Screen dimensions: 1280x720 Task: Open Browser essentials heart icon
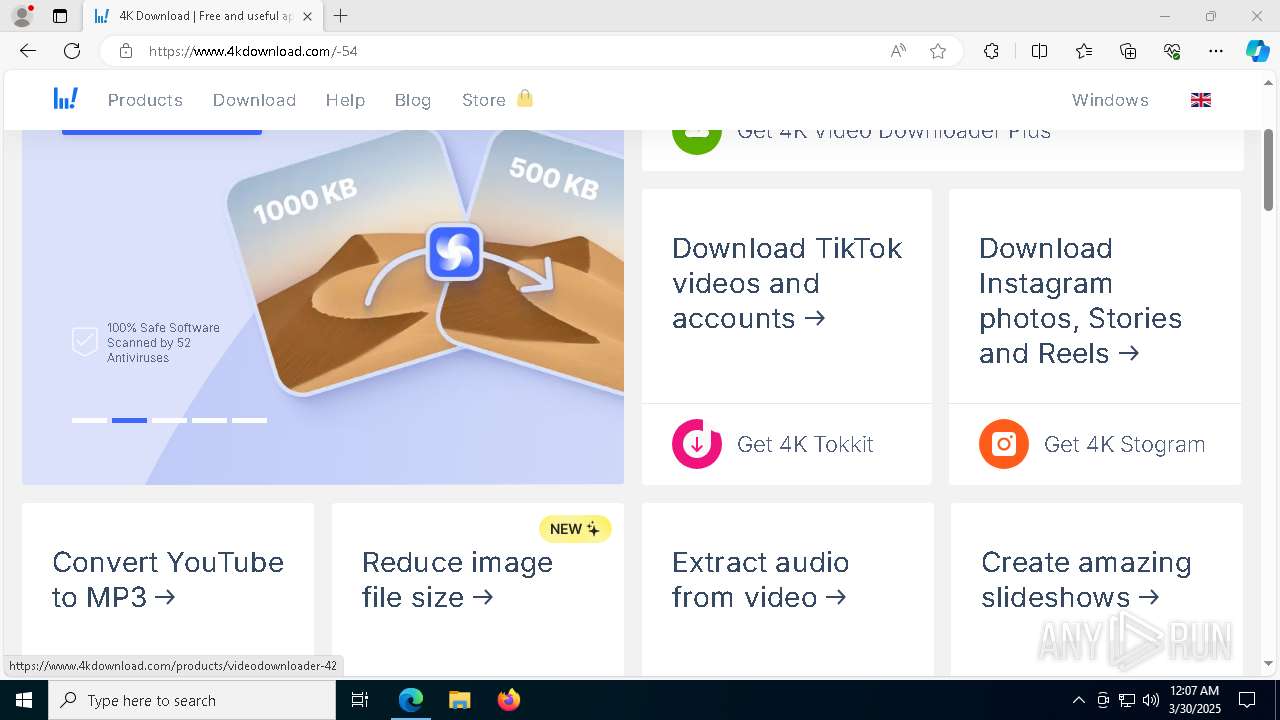[x=1172, y=51]
